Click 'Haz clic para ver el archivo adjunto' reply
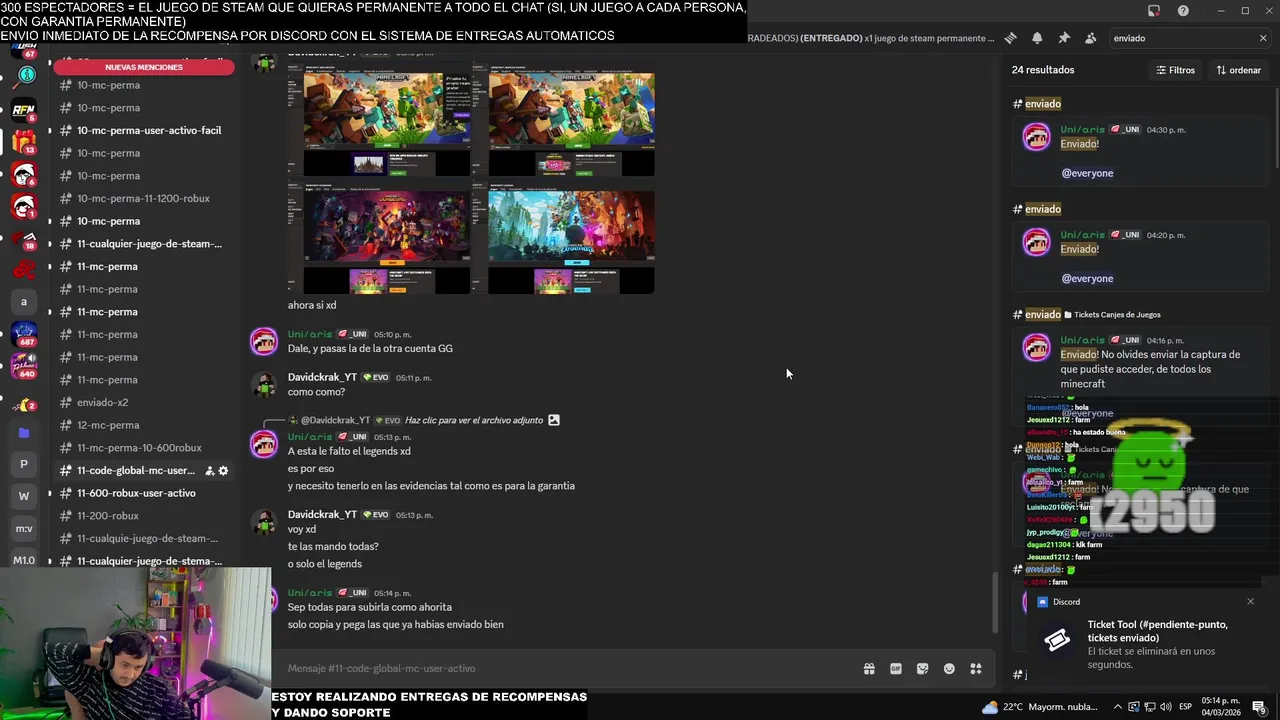Image resolution: width=1280 pixels, height=720 pixels. pos(475,420)
